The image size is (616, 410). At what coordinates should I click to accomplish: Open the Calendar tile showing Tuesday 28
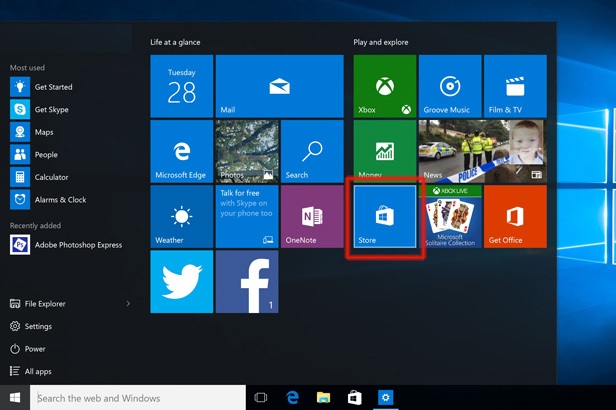pos(182,86)
